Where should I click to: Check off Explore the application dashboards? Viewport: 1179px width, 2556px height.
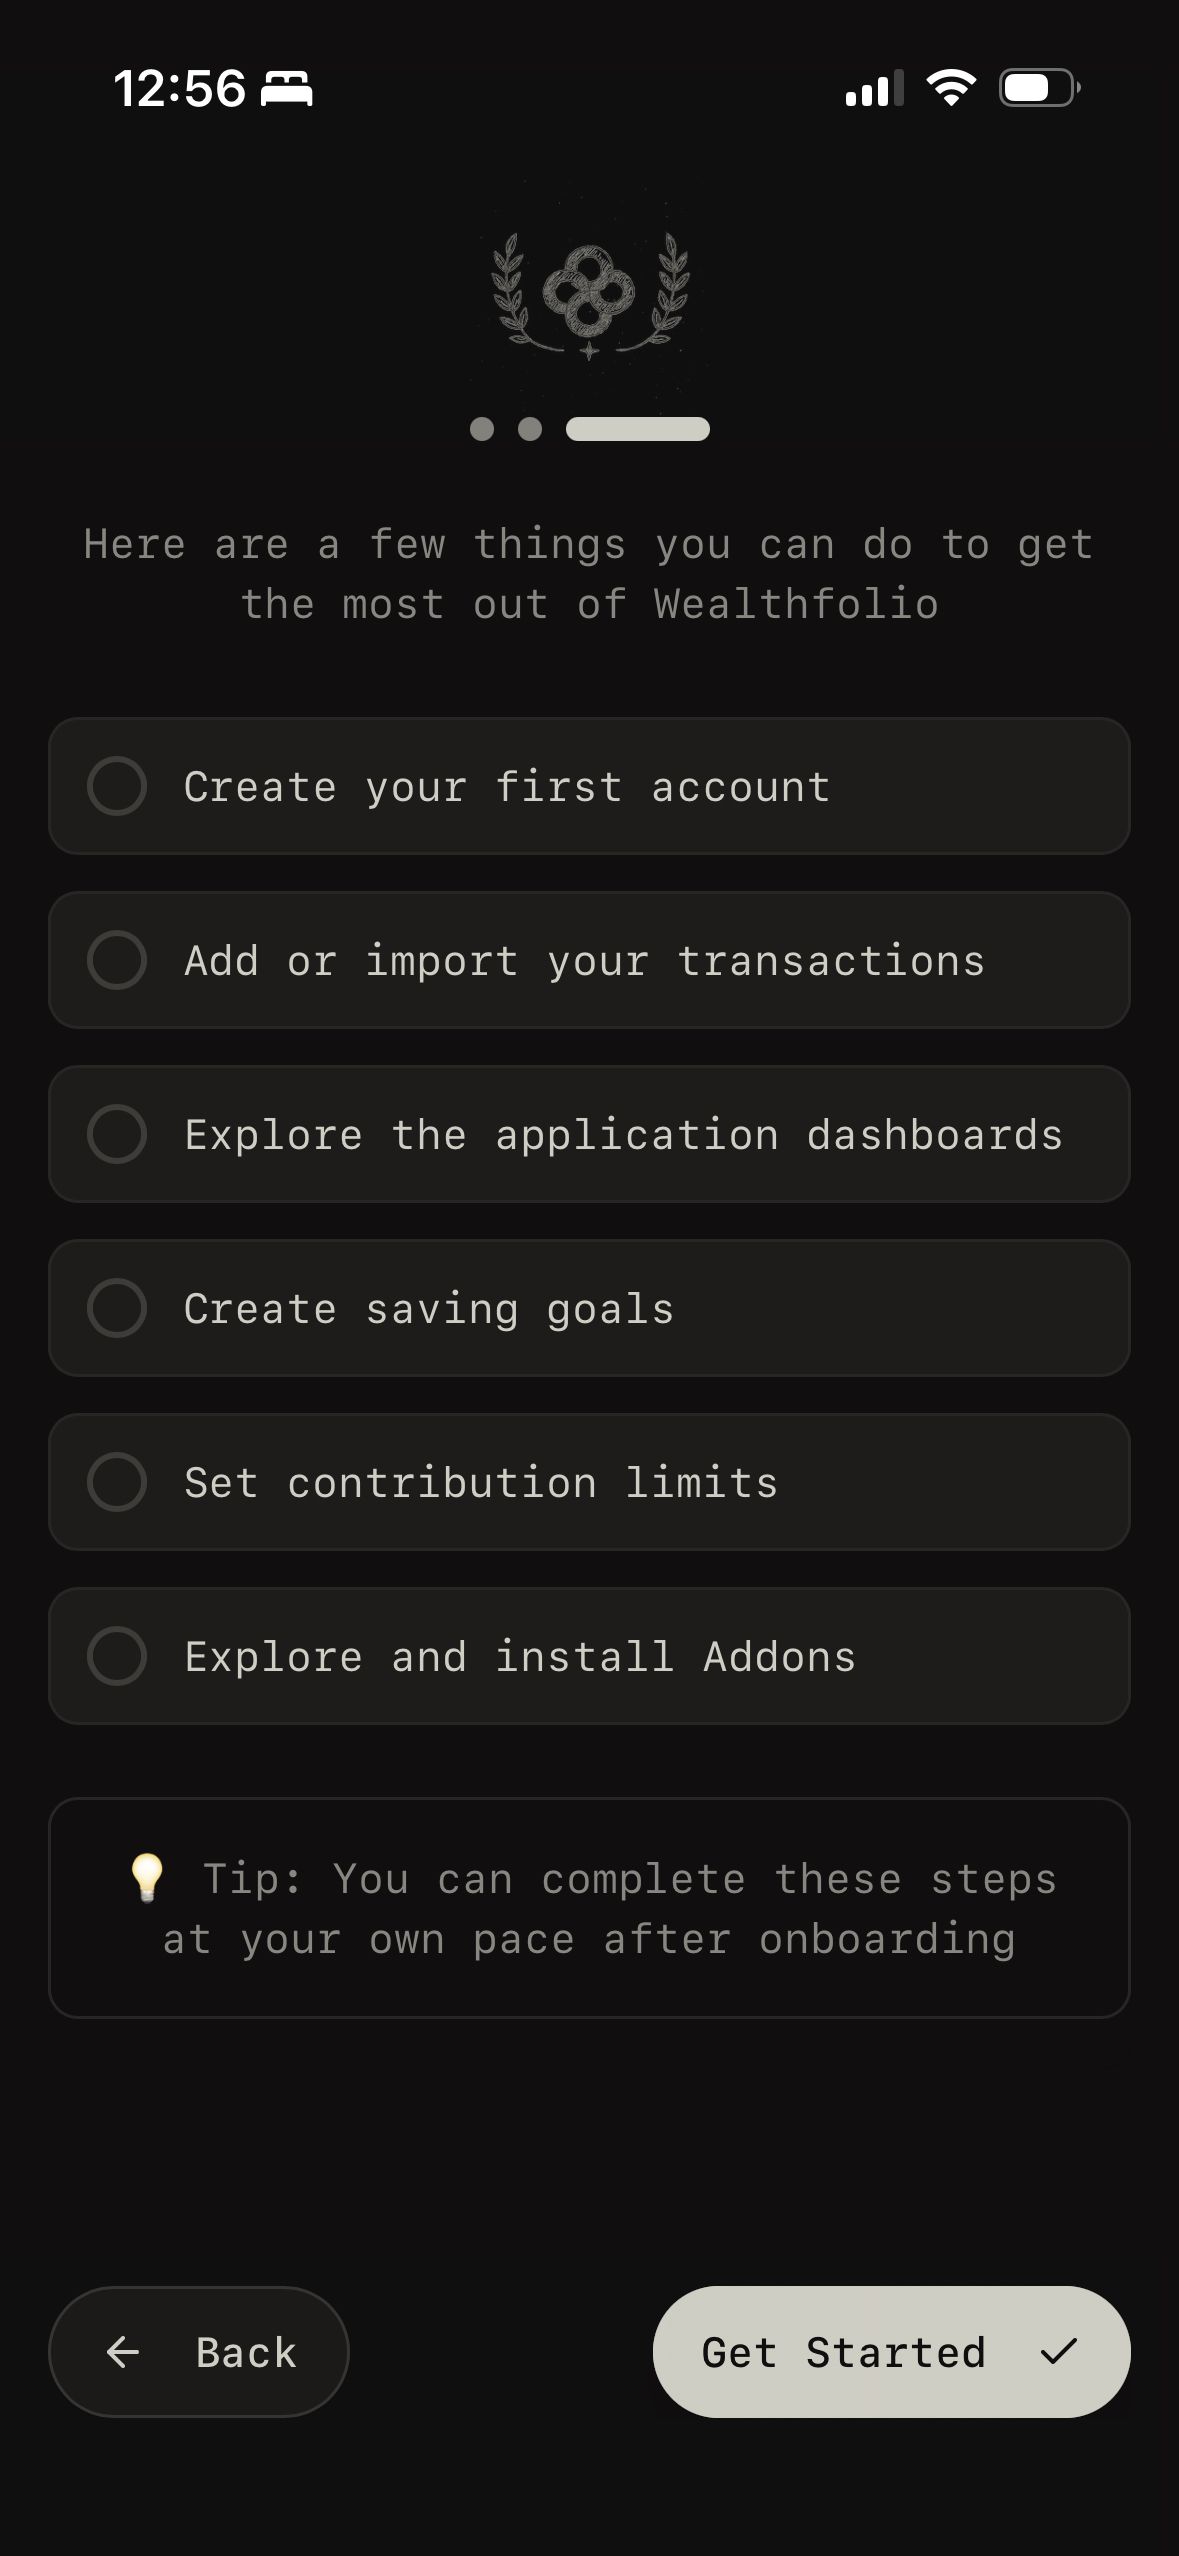[x=117, y=1134]
